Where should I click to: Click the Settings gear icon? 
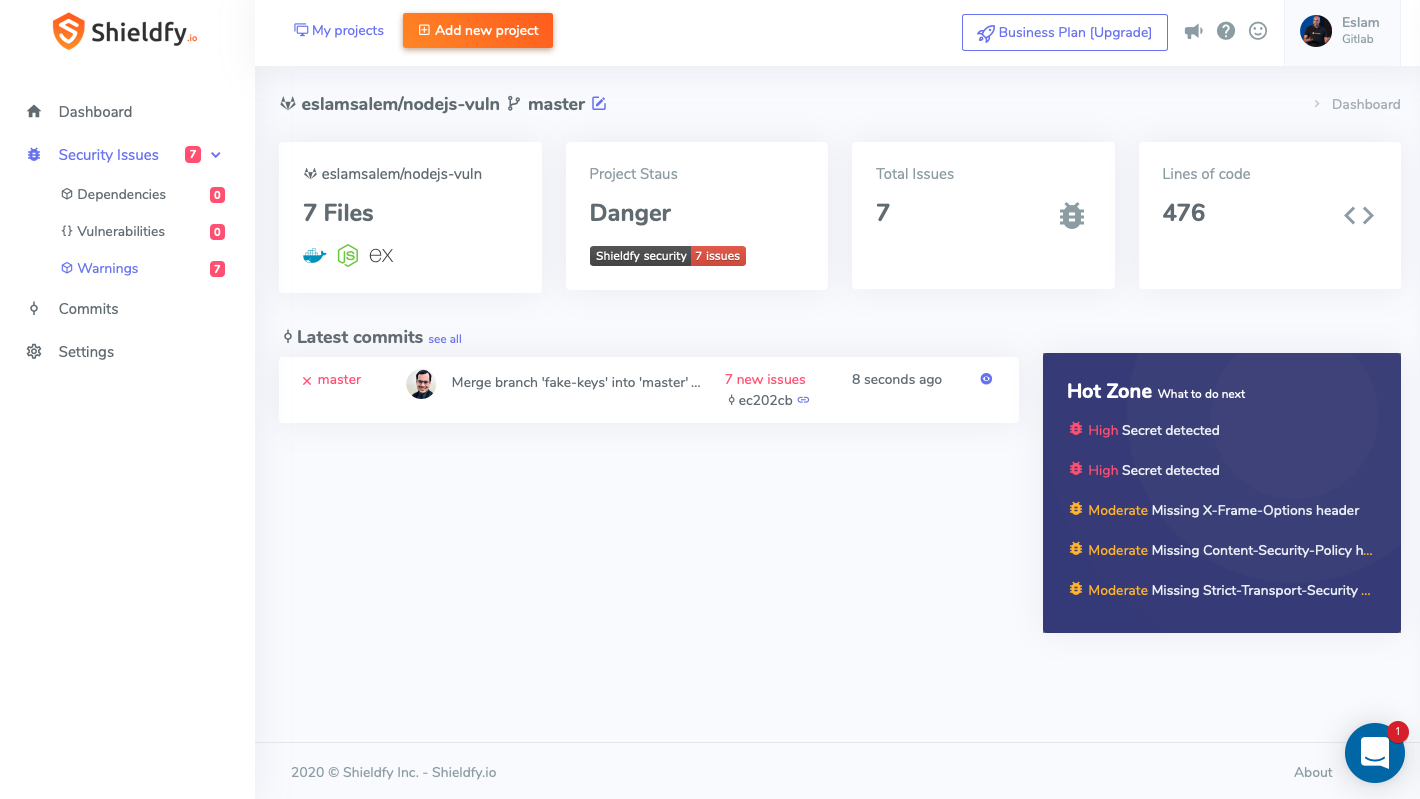(34, 352)
